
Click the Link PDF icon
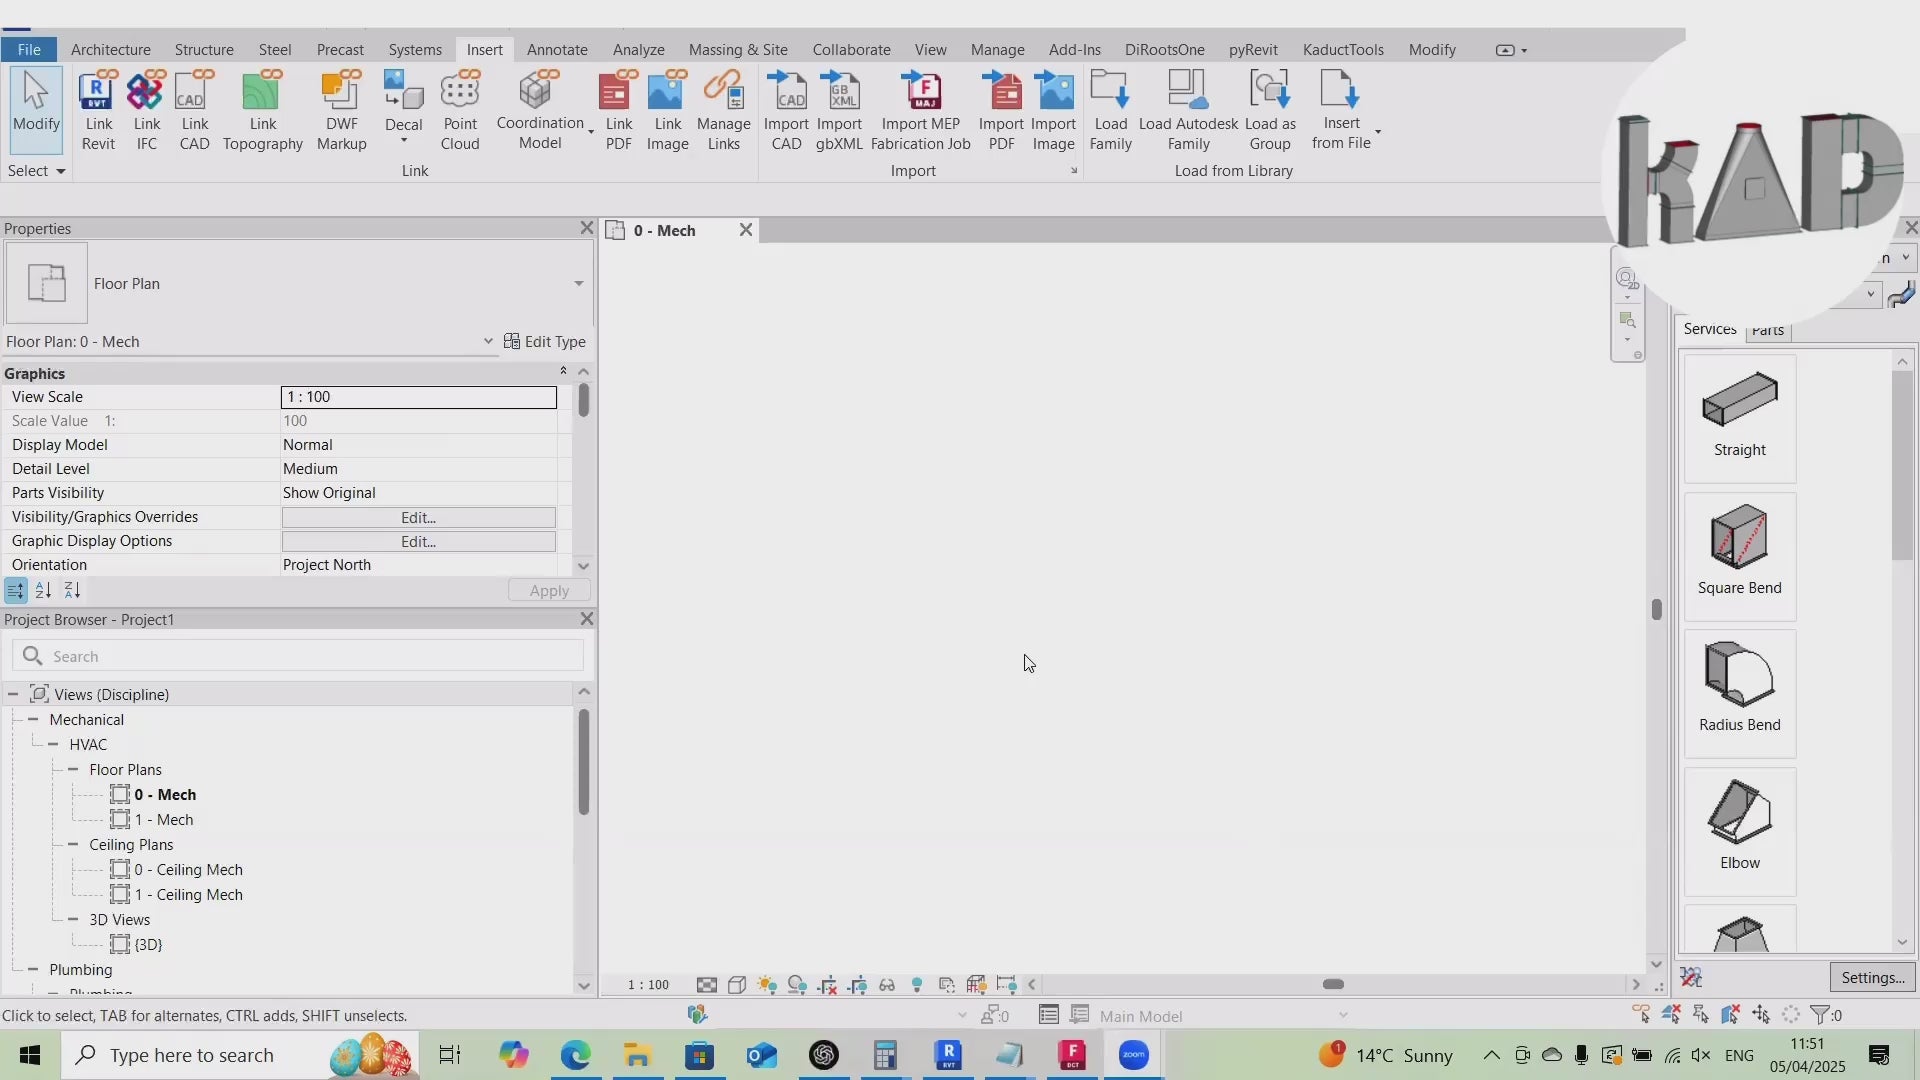point(618,110)
